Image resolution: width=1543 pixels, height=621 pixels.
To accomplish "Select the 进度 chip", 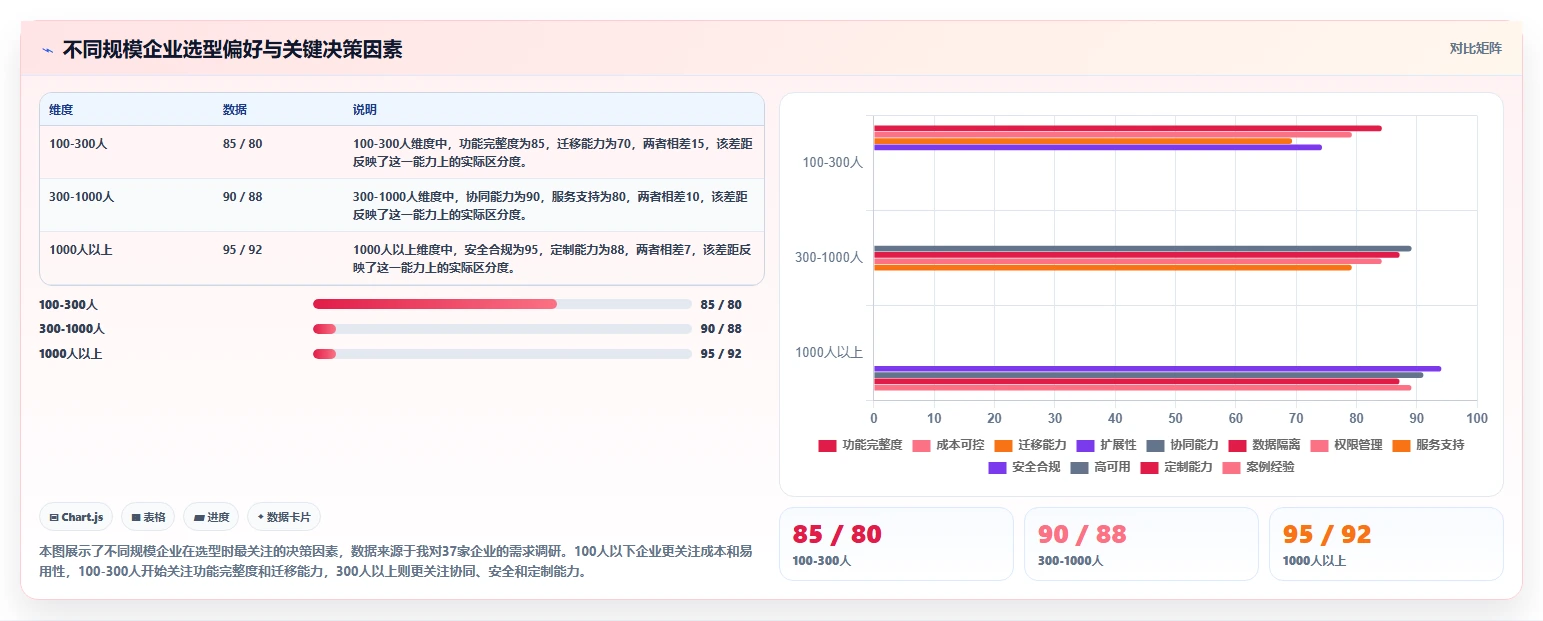I will point(211,517).
